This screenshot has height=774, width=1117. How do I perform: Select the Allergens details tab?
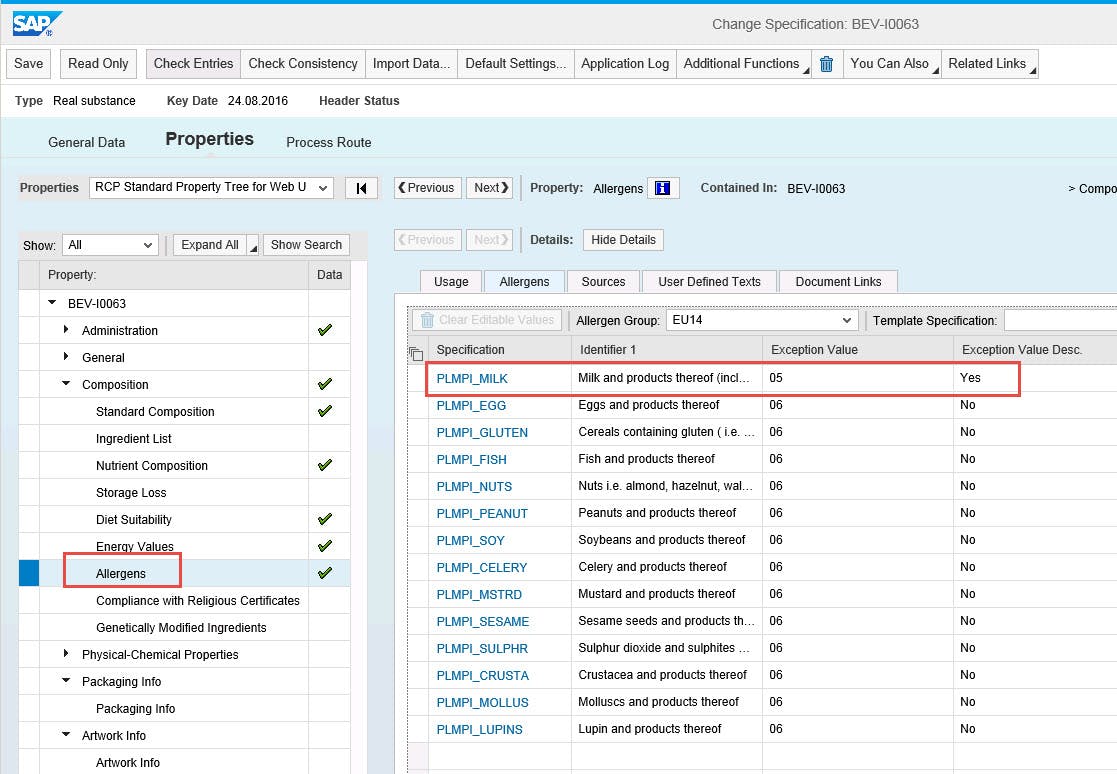pyautogui.click(x=524, y=282)
